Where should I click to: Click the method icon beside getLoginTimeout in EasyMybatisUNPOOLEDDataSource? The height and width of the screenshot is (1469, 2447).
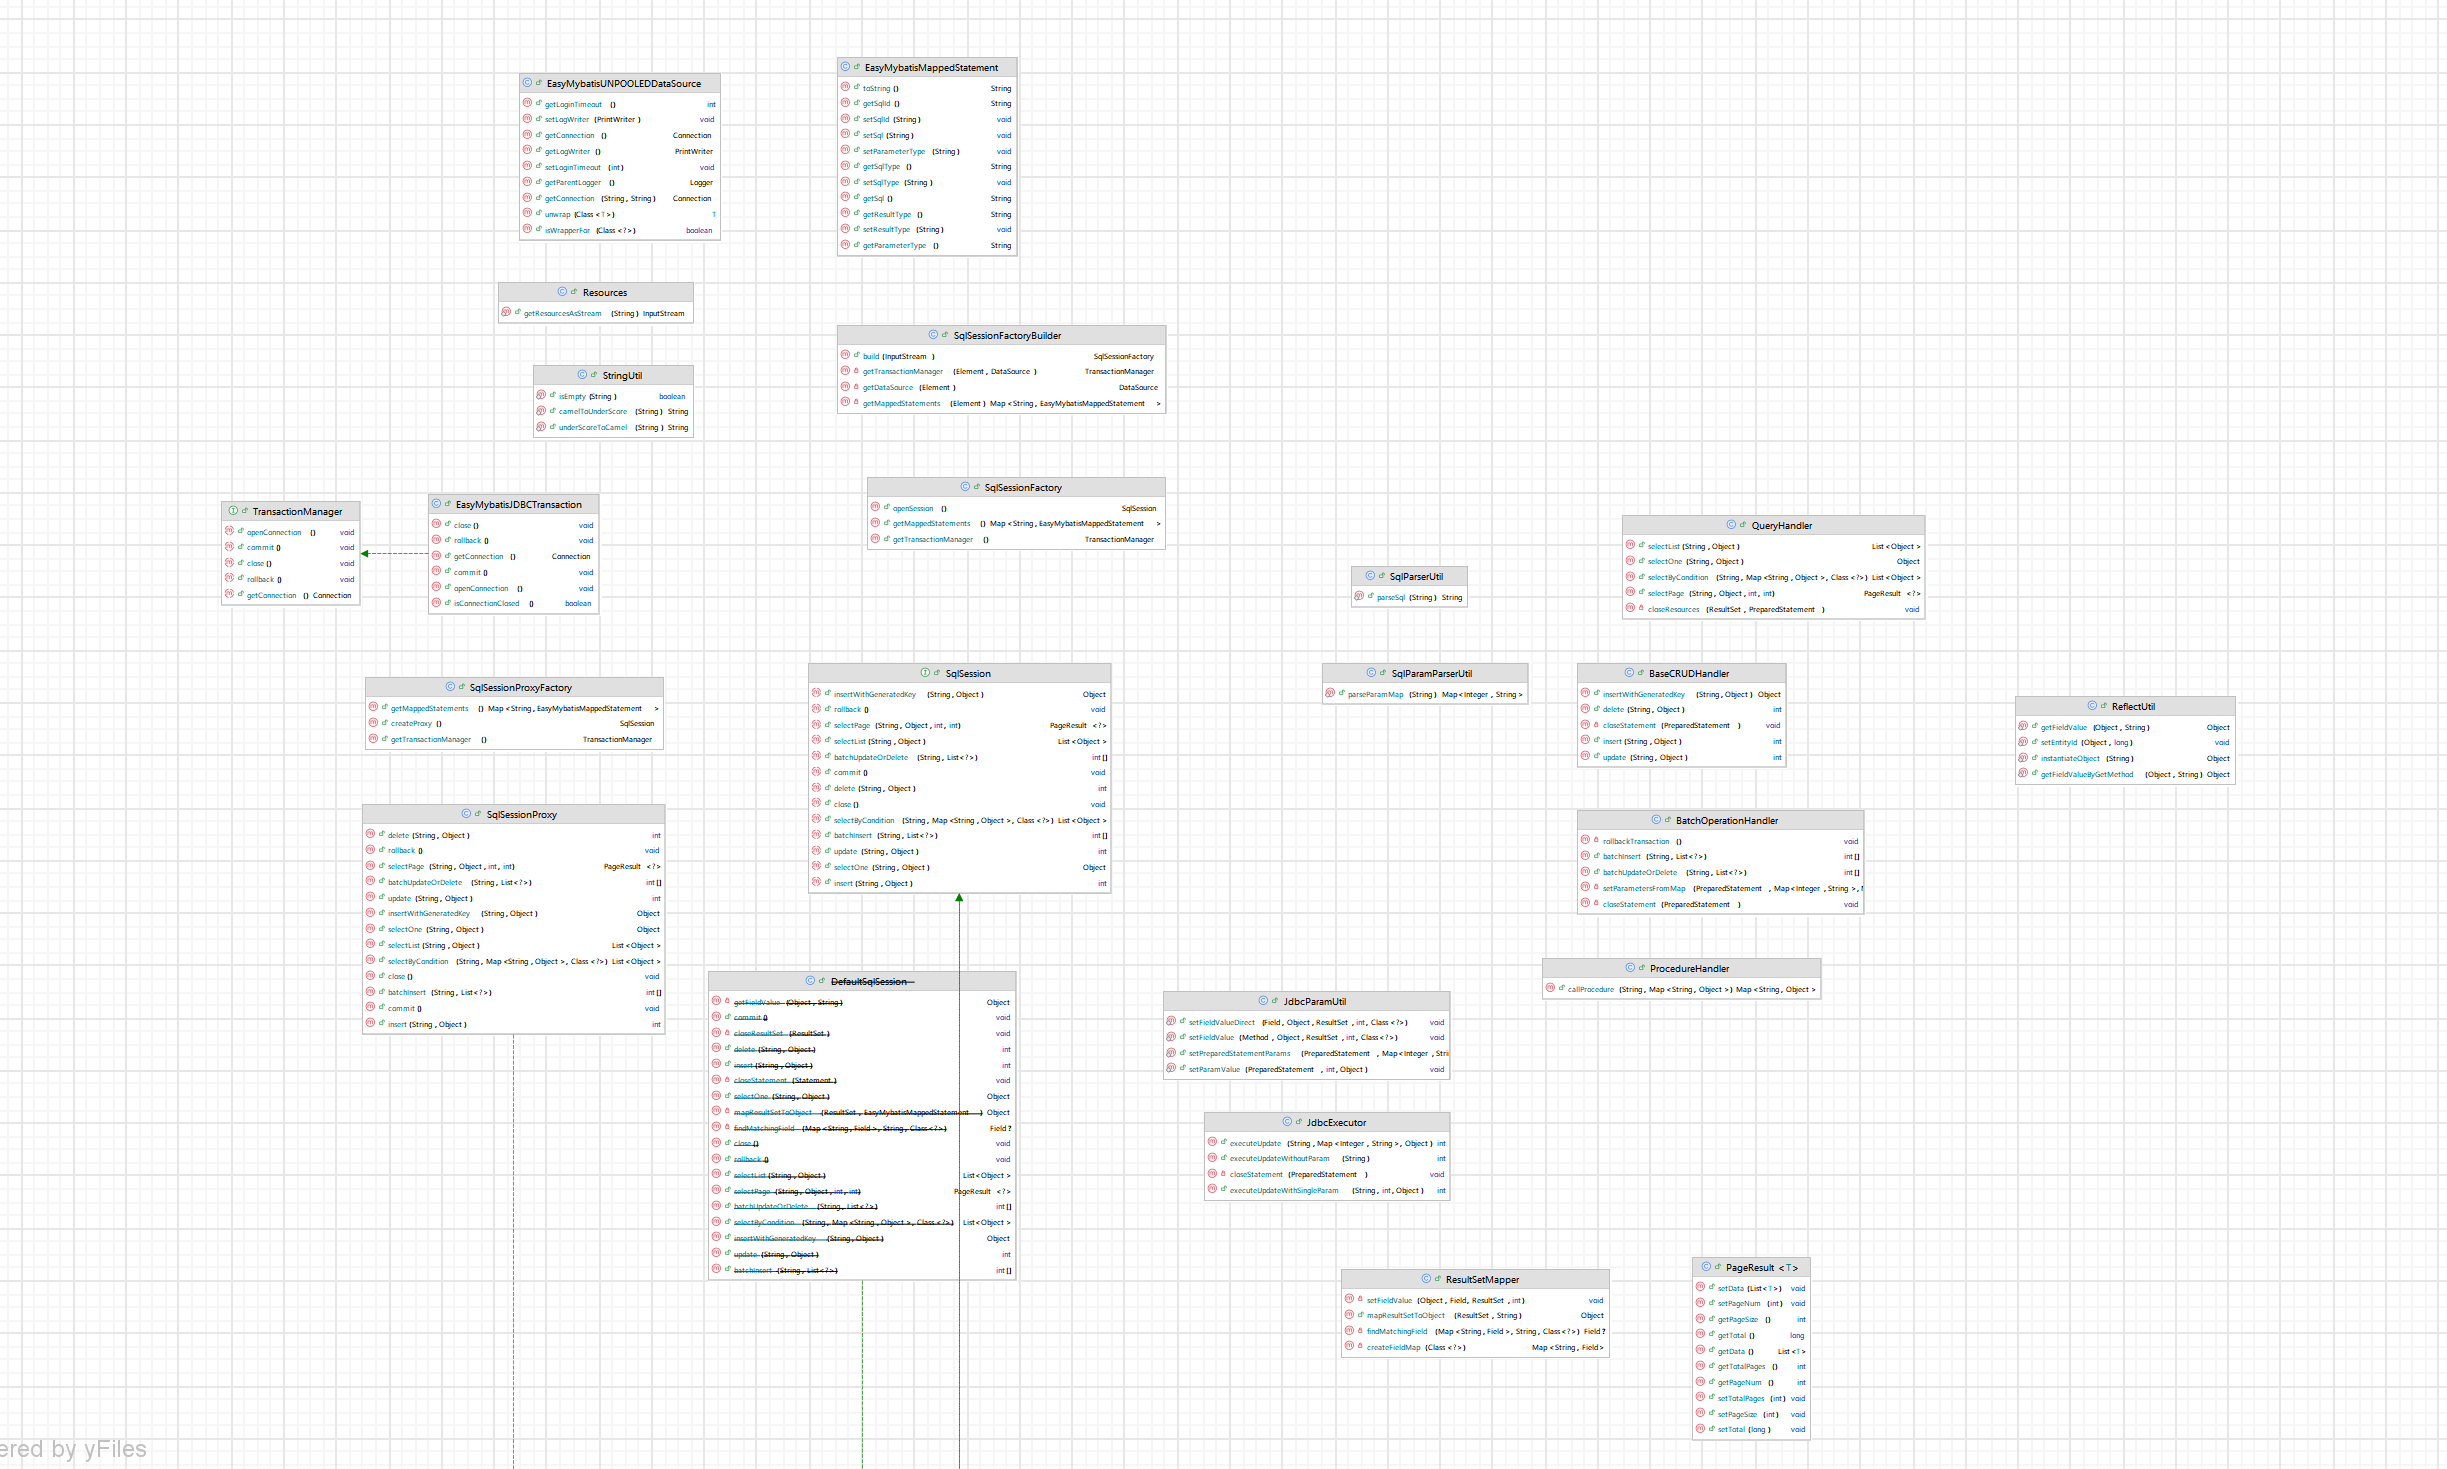coord(527,104)
